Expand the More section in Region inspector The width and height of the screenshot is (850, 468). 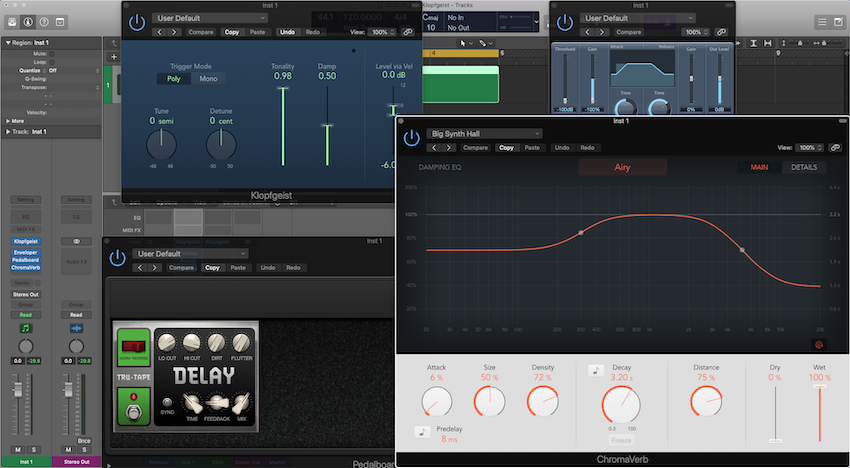[8, 121]
